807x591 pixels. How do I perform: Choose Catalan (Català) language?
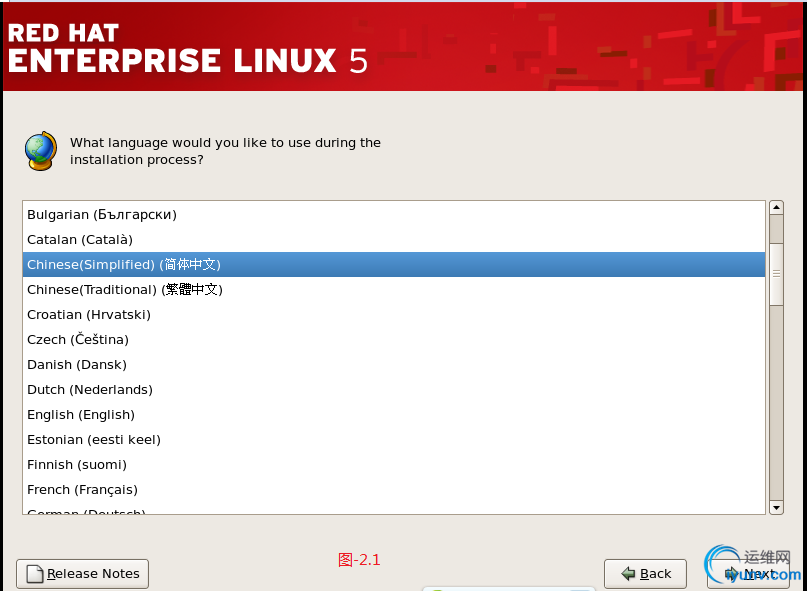pos(80,239)
